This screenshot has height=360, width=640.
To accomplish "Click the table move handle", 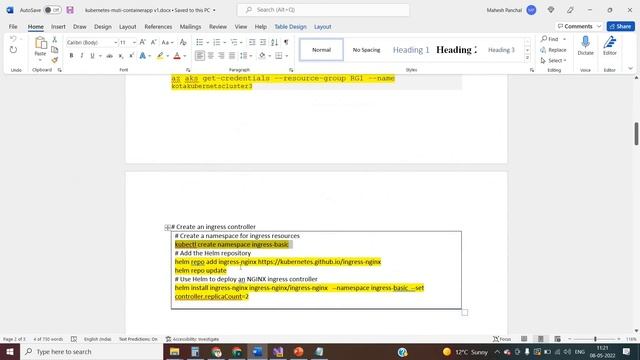I will [x=167, y=227].
